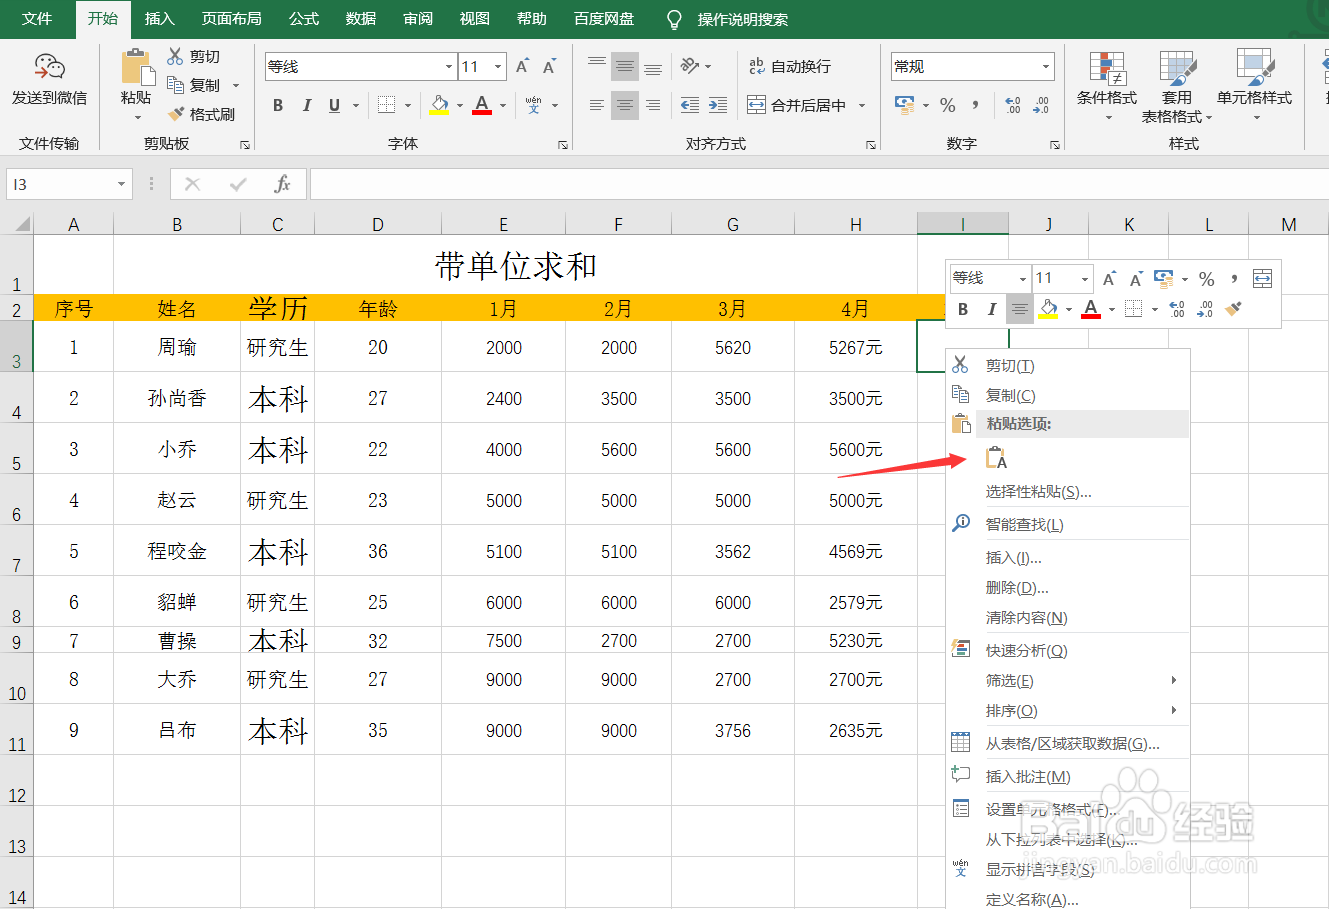This screenshot has width=1329, height=909.
Task: Click the Merge and Center (合并后居中) button
Action: click(x=794, y=104)
